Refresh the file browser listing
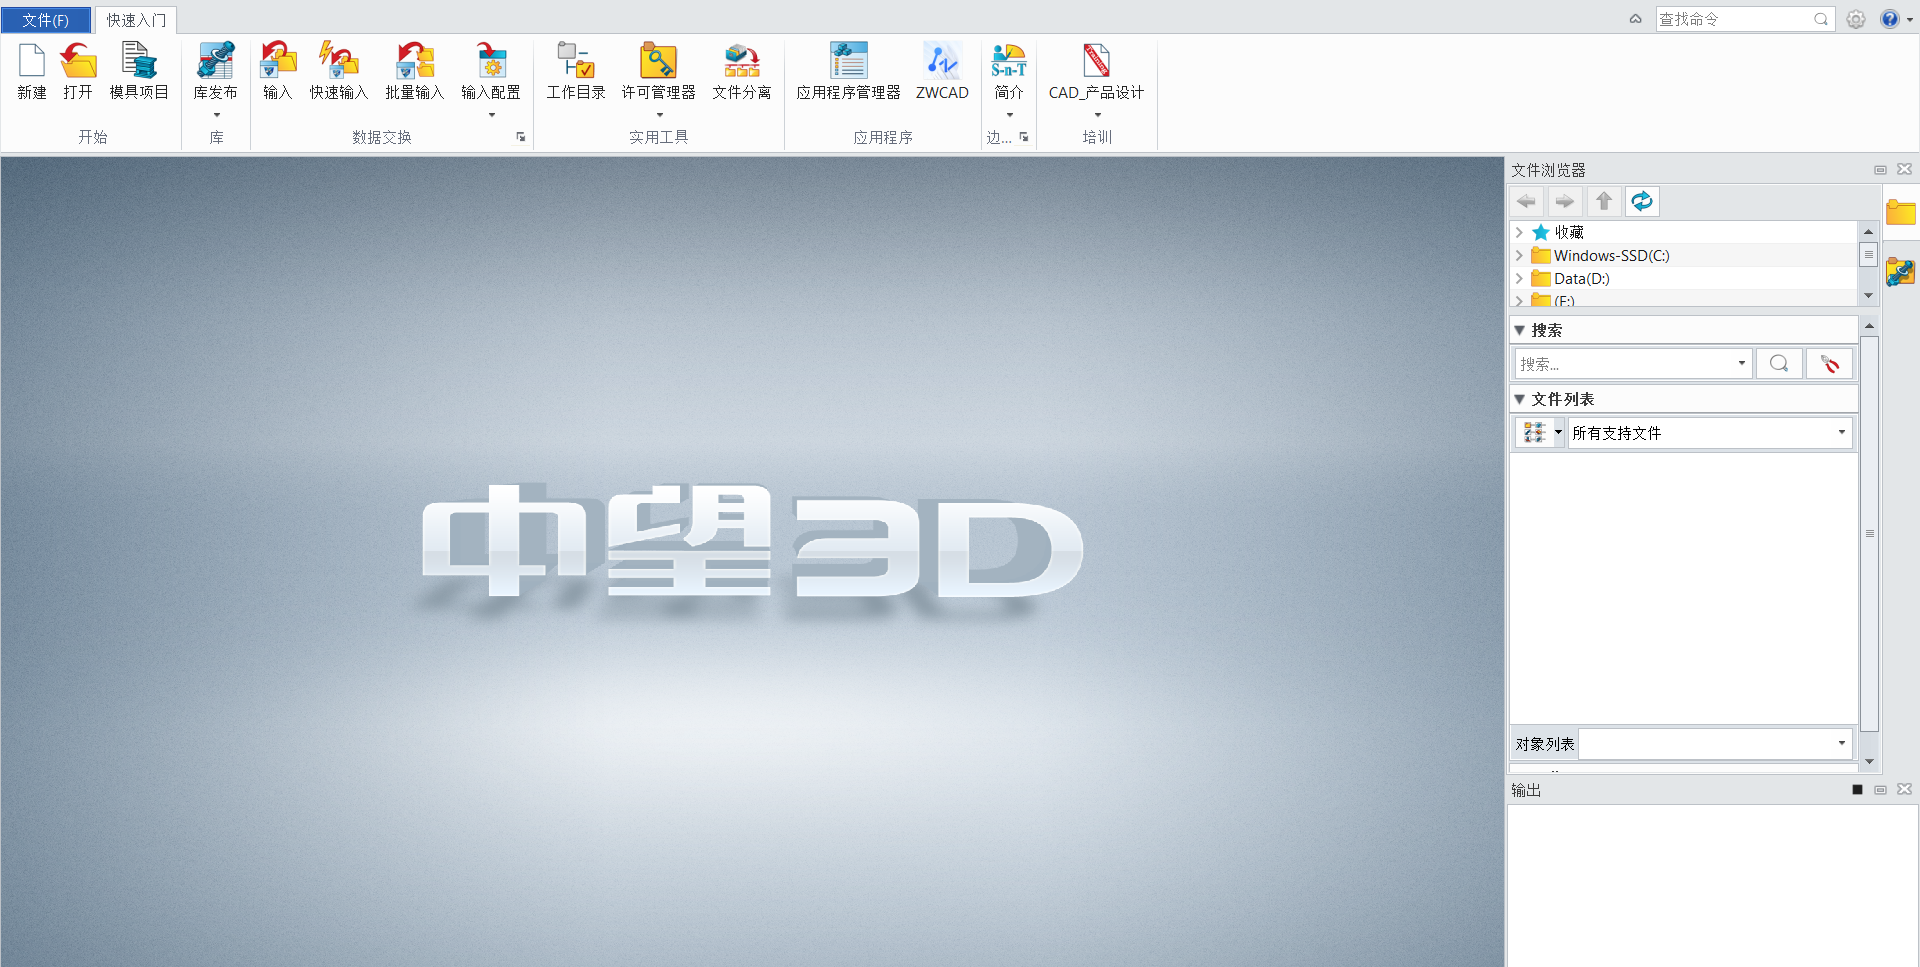The image size is (1920, 967). coord(1642,202)
